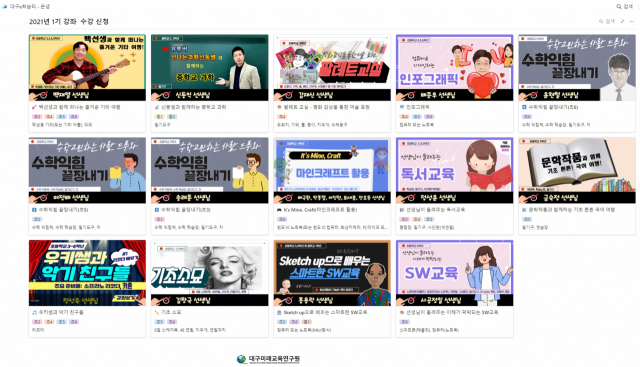Image resolution: width=640 pixels, height=367 pixels.
Task: Click the palette icon beside 팔레트 교실 title
Action: 279,107
